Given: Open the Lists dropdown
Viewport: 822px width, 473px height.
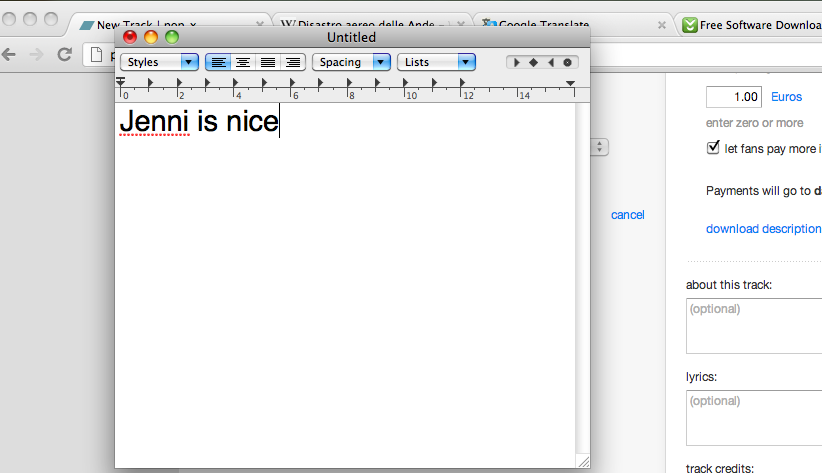Looking at the screenshot, I should click(436, 62).
